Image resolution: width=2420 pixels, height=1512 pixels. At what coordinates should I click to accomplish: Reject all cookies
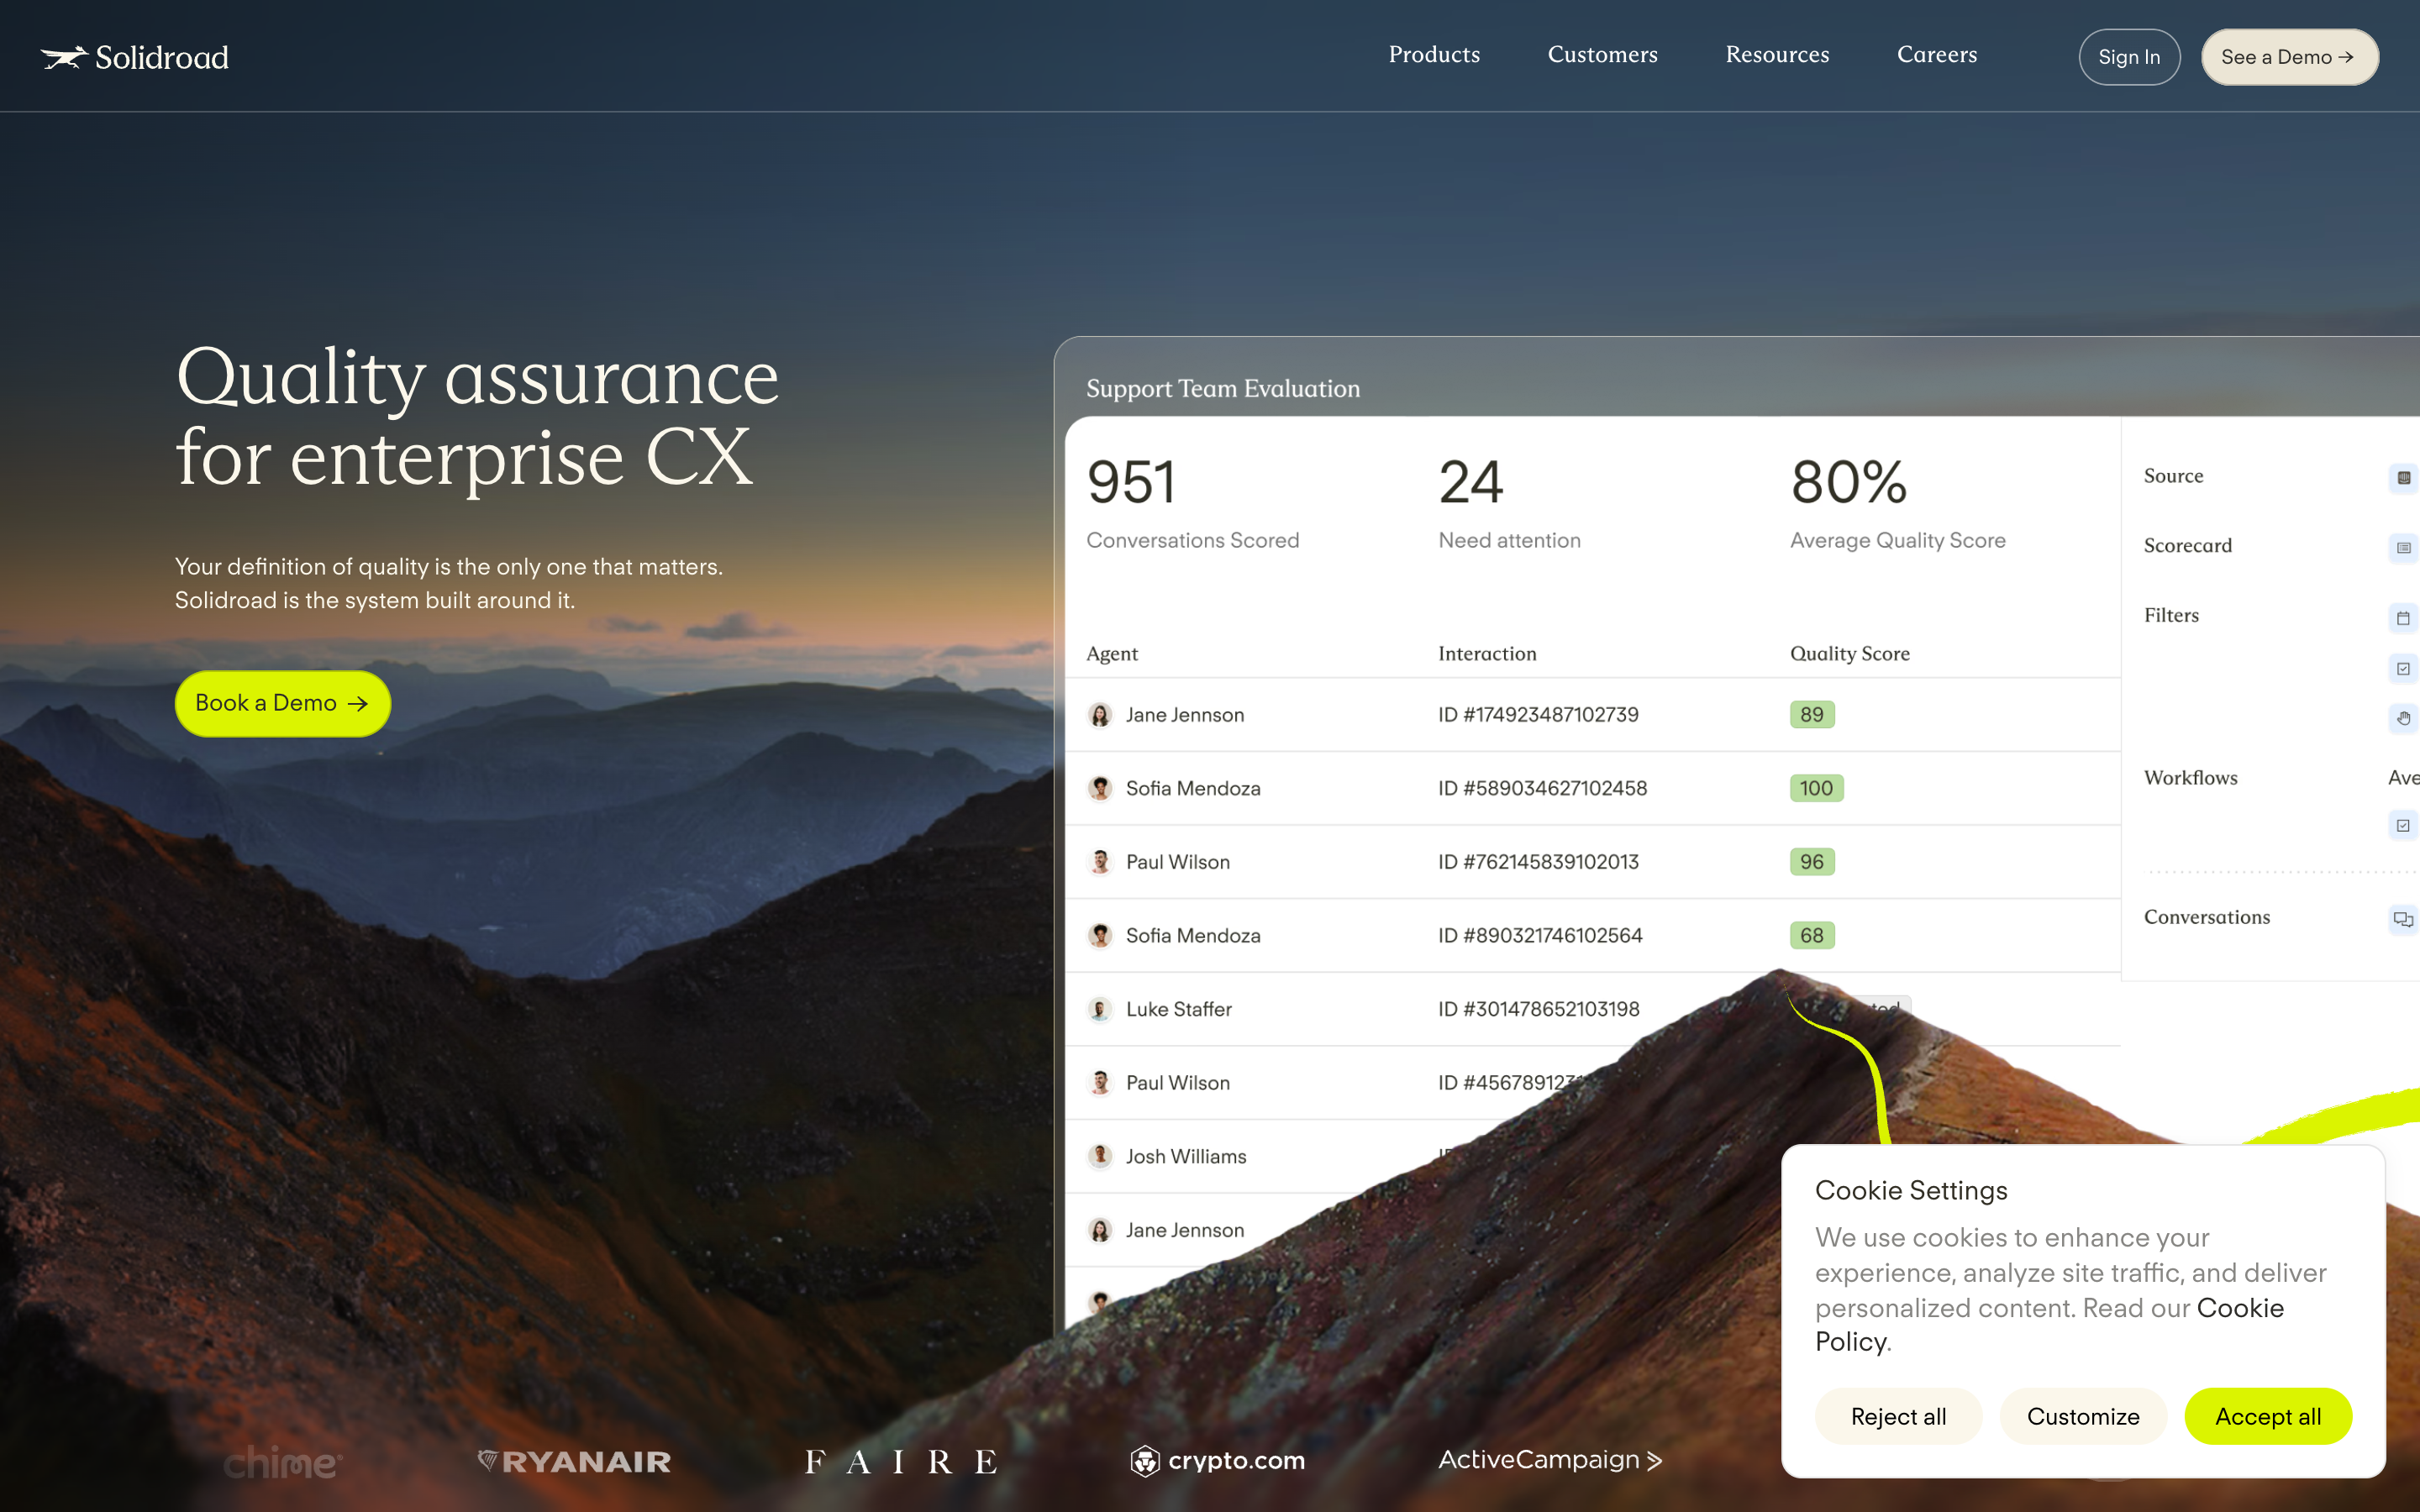pos(1898,1416)
